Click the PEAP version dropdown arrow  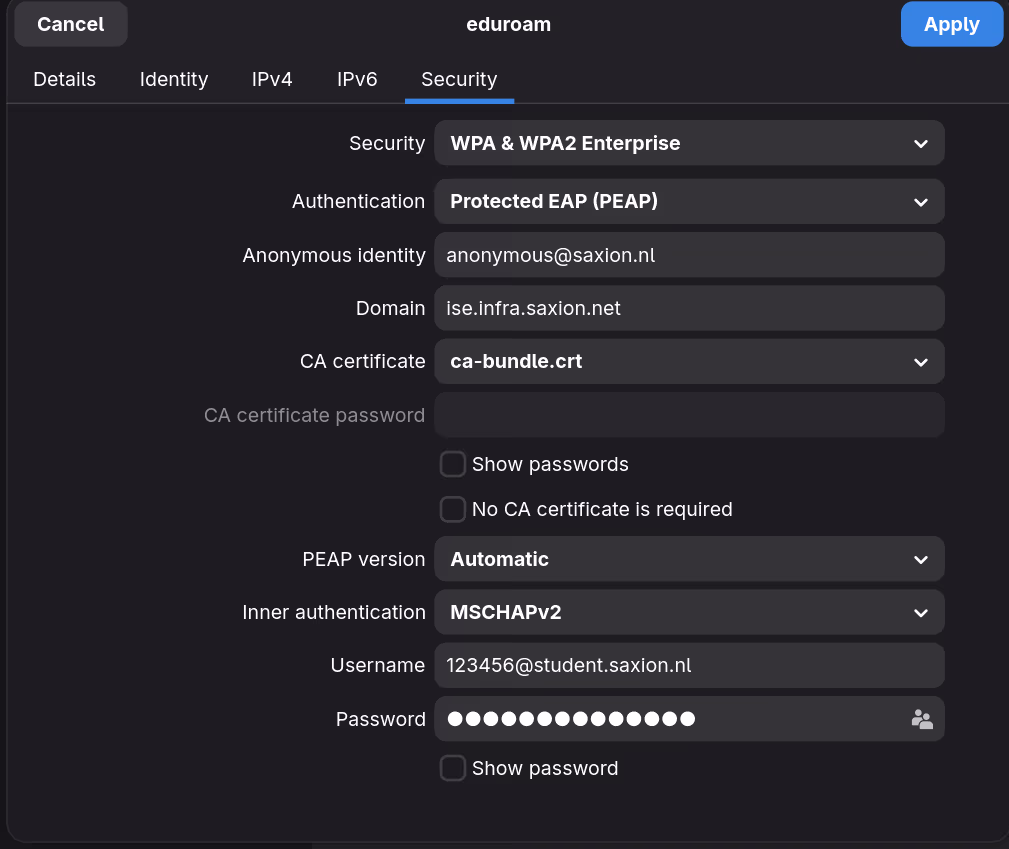[920, 559]
